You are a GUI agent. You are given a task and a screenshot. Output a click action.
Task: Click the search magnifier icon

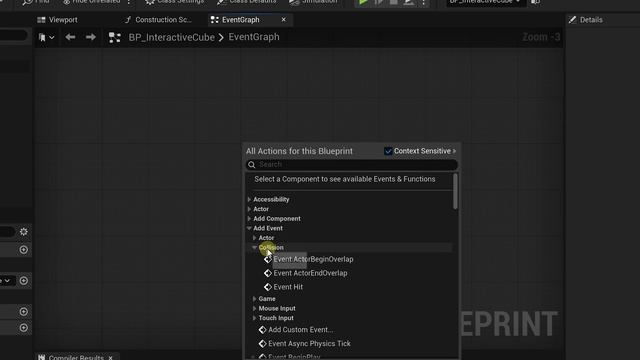point(252,164)
